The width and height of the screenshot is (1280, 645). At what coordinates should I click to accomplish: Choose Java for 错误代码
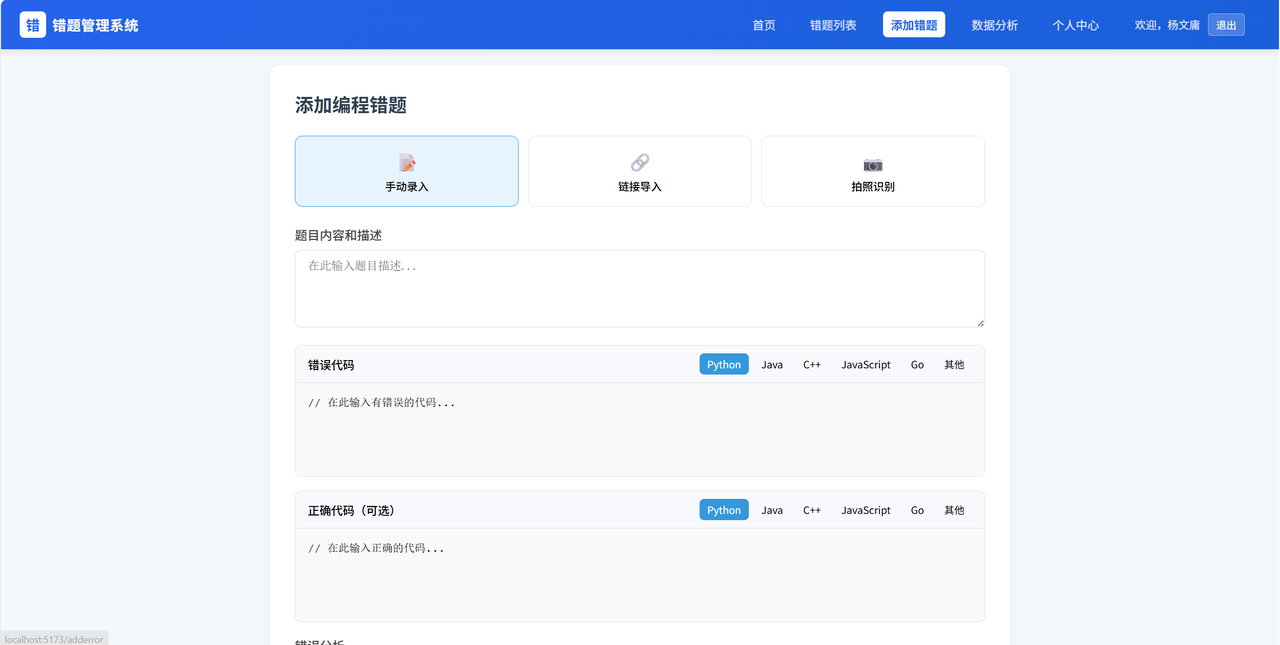coord(772,364)
